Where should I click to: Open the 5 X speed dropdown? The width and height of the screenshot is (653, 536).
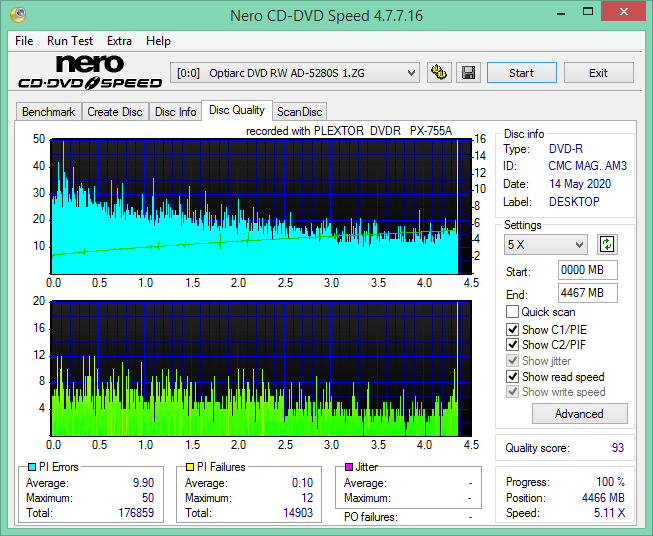pos(546,244)
